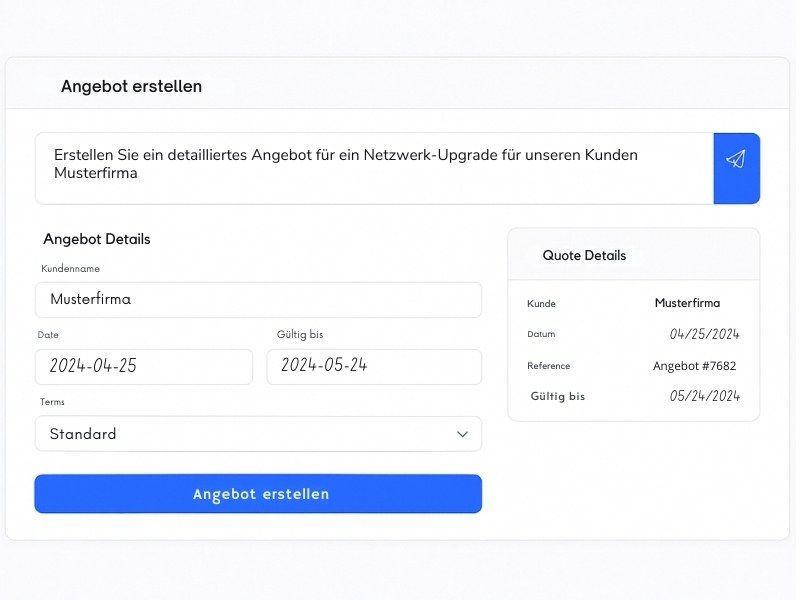
Task: Click the Date field showing 2024-04-25
Action: [144, 366]
